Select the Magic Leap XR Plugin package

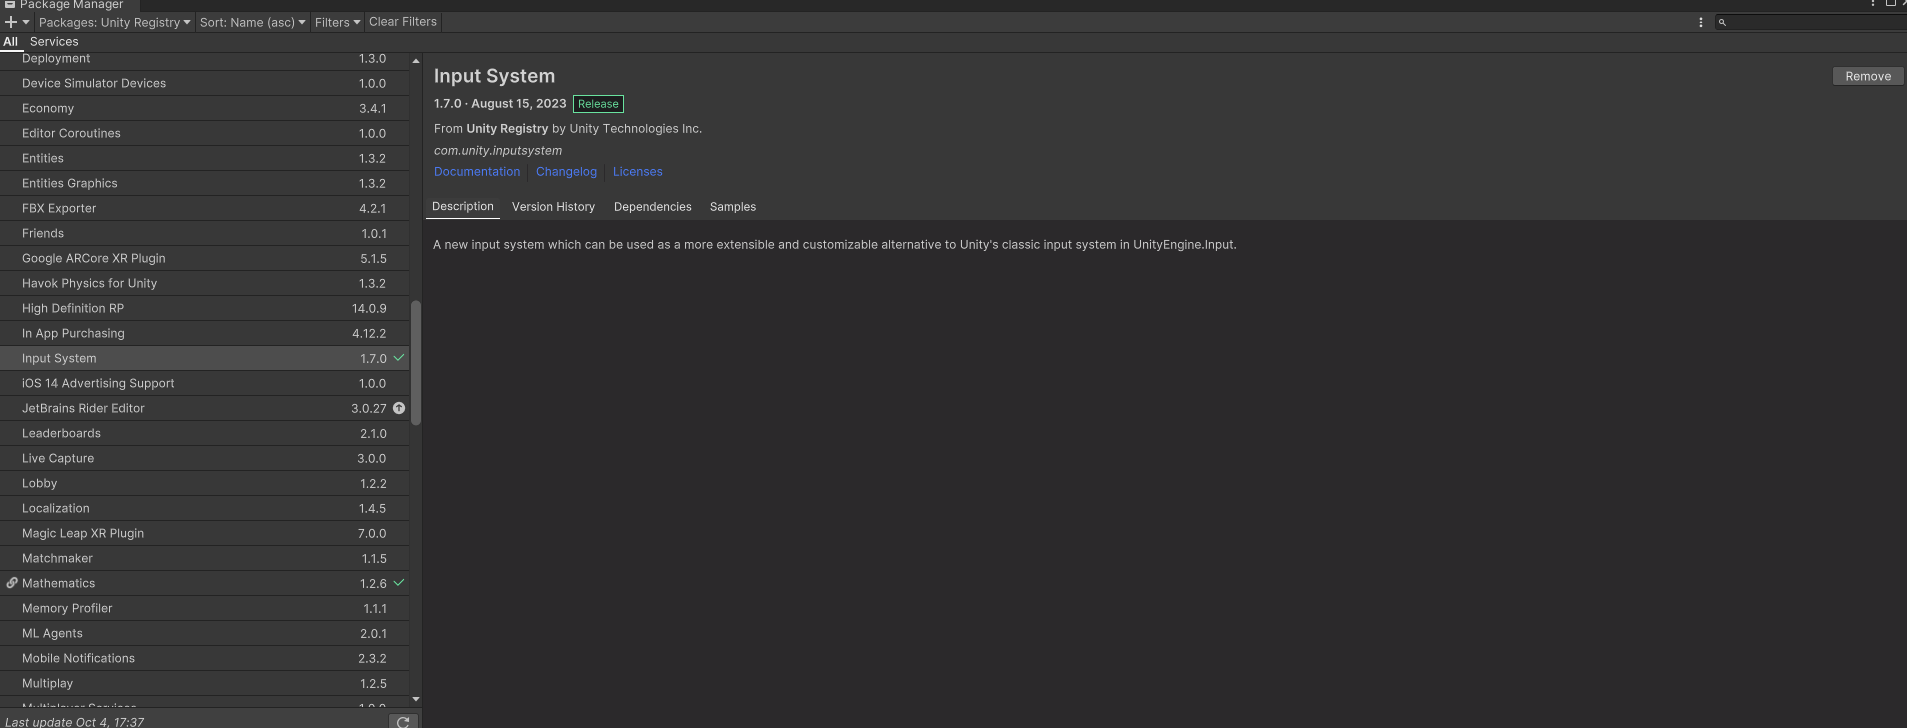tap(204, 533)
